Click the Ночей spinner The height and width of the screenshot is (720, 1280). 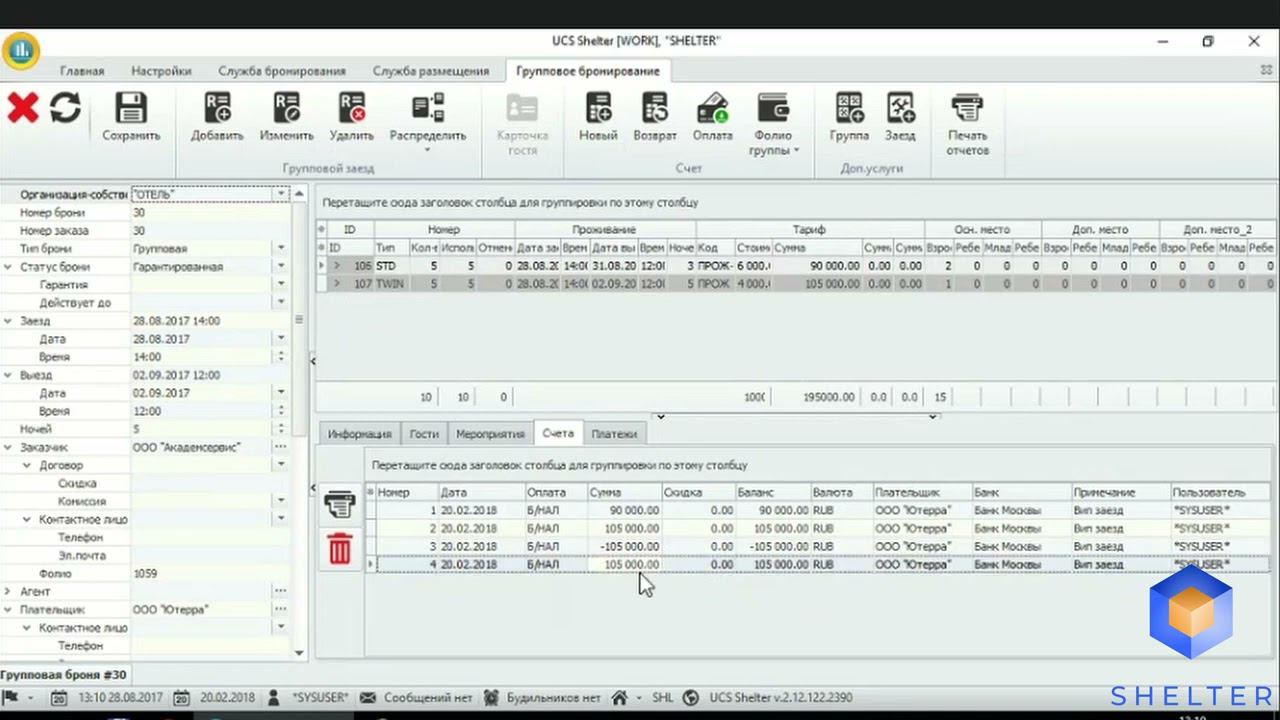281,429
